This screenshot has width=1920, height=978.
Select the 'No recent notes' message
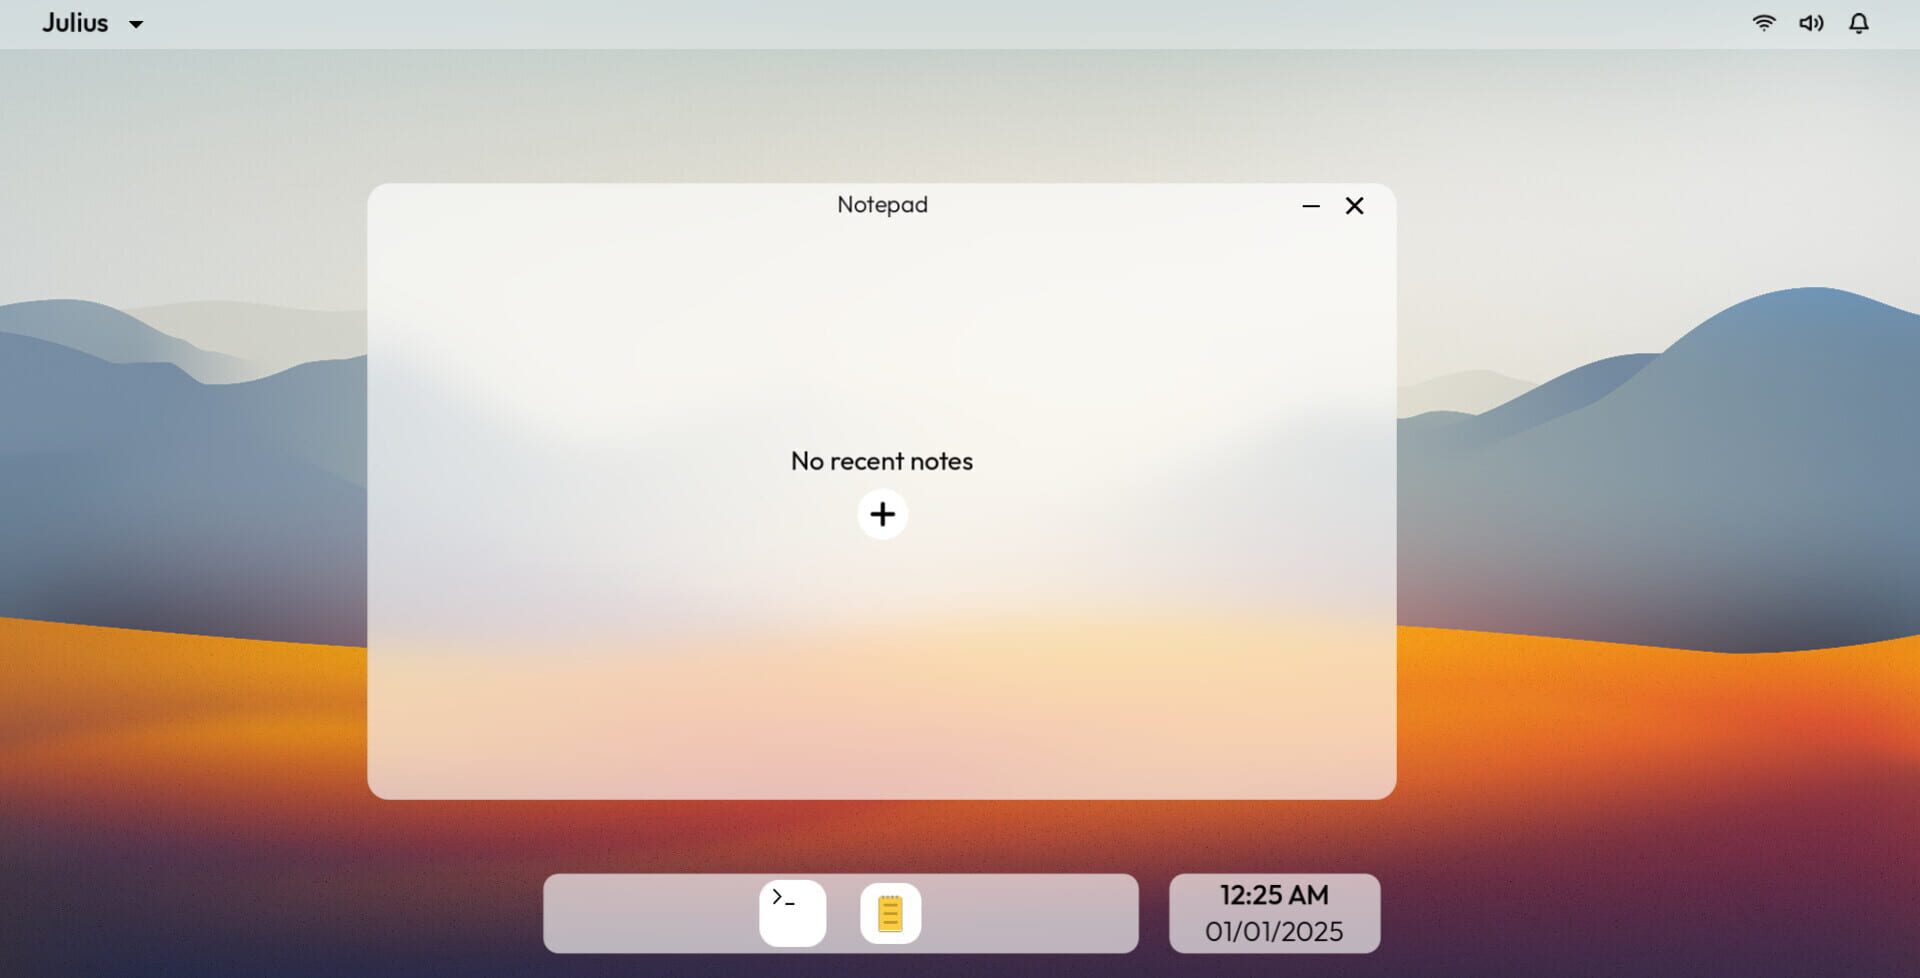click(882, 461)
